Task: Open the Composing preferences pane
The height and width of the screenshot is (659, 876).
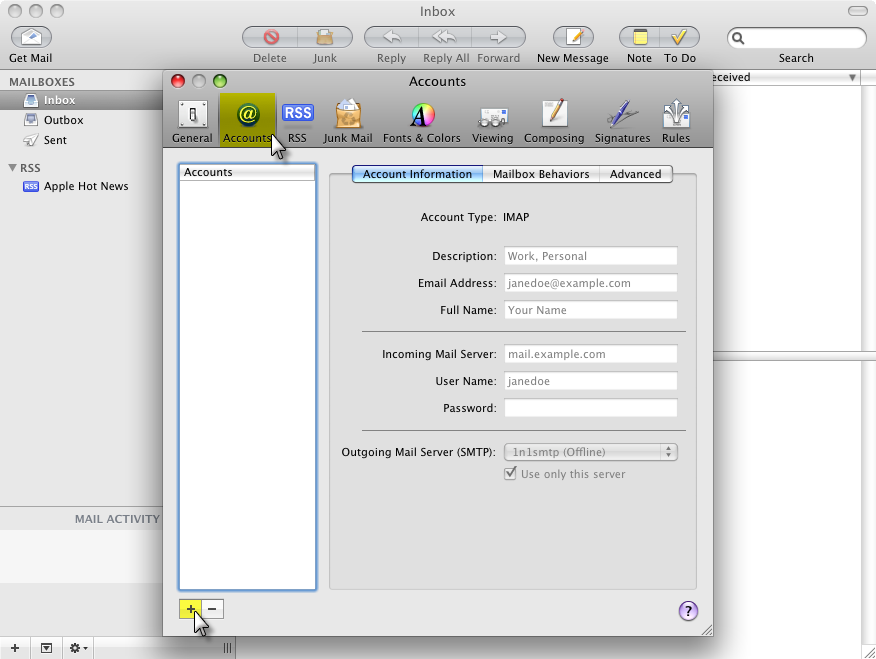Action: click(x=554, y=121)
